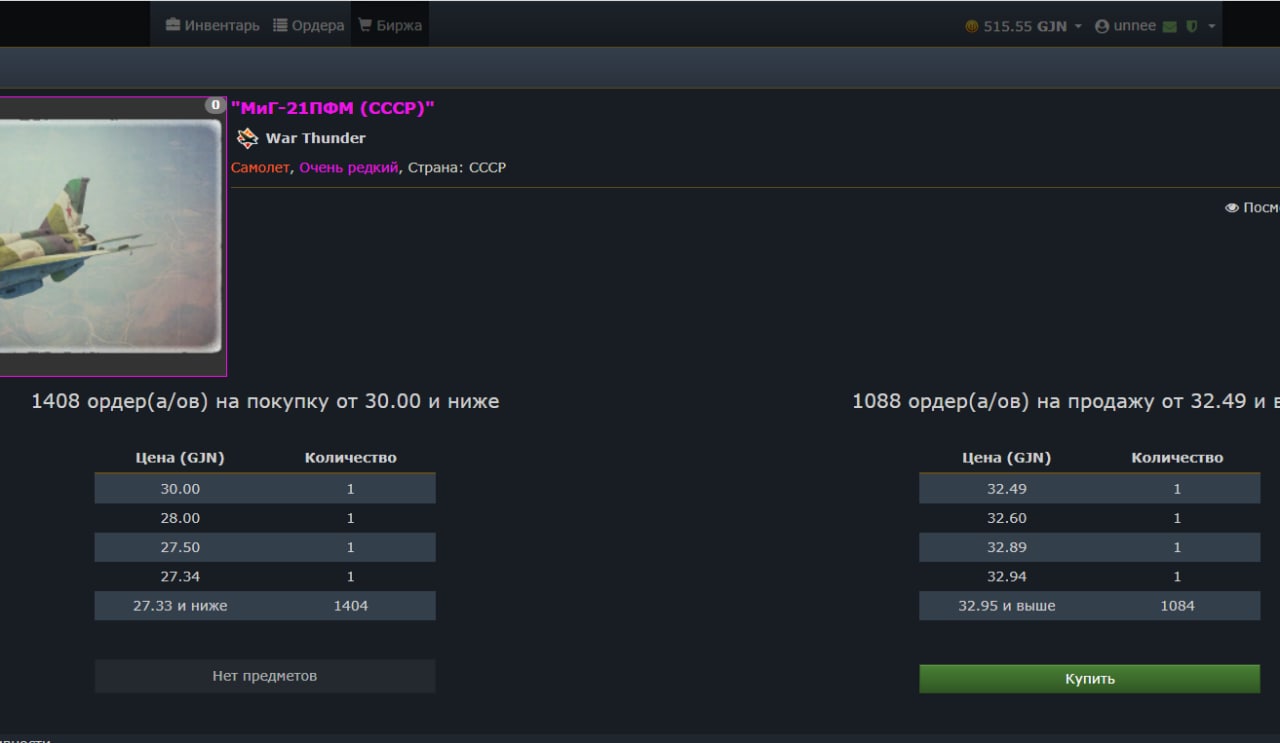The height and width of the screenshot is (743, 1280).
Task: Click the Страна: СССР tag
Action: point(456,168)
